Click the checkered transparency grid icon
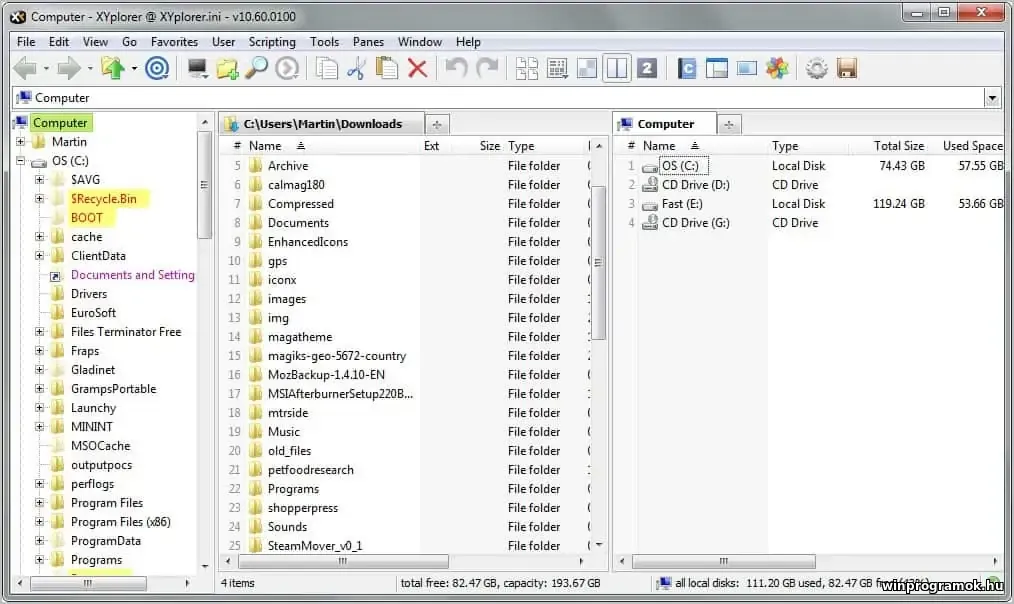 (x=587, y=68)
